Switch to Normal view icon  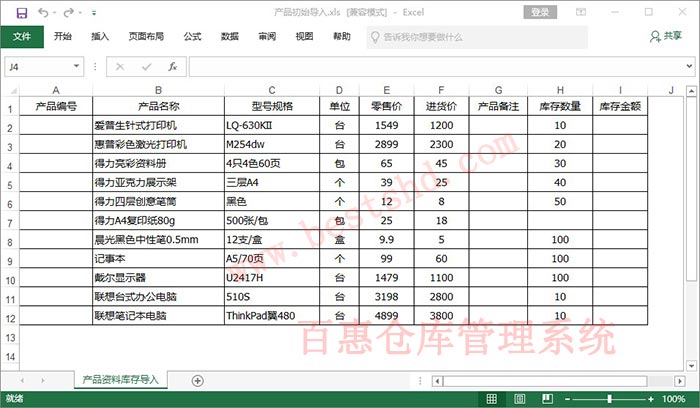click(x=492, y=399)
